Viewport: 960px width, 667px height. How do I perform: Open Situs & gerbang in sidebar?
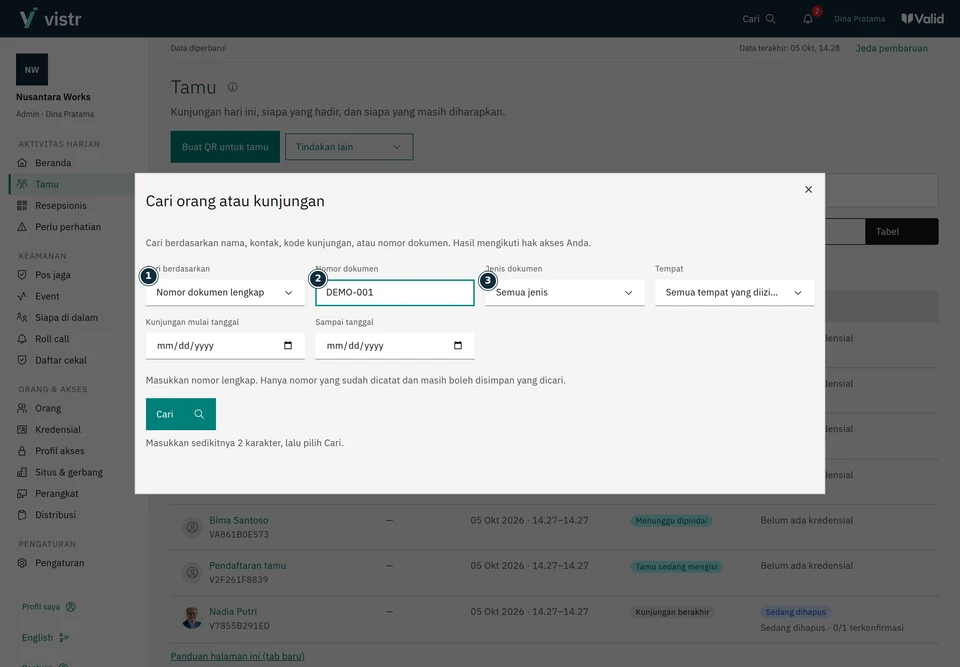(69, 473)
